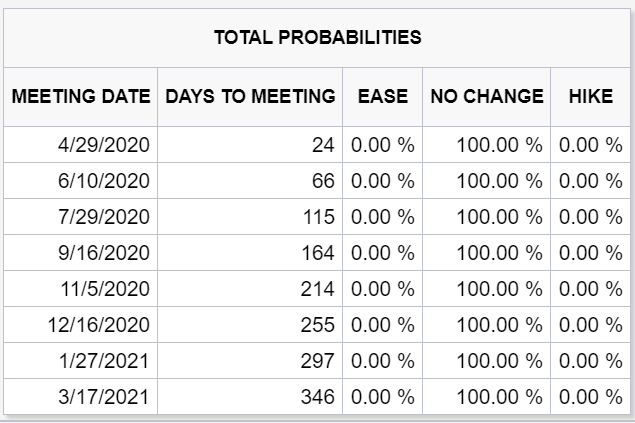Click the EASE column header
Screen dimensions: 635x423
383,96
